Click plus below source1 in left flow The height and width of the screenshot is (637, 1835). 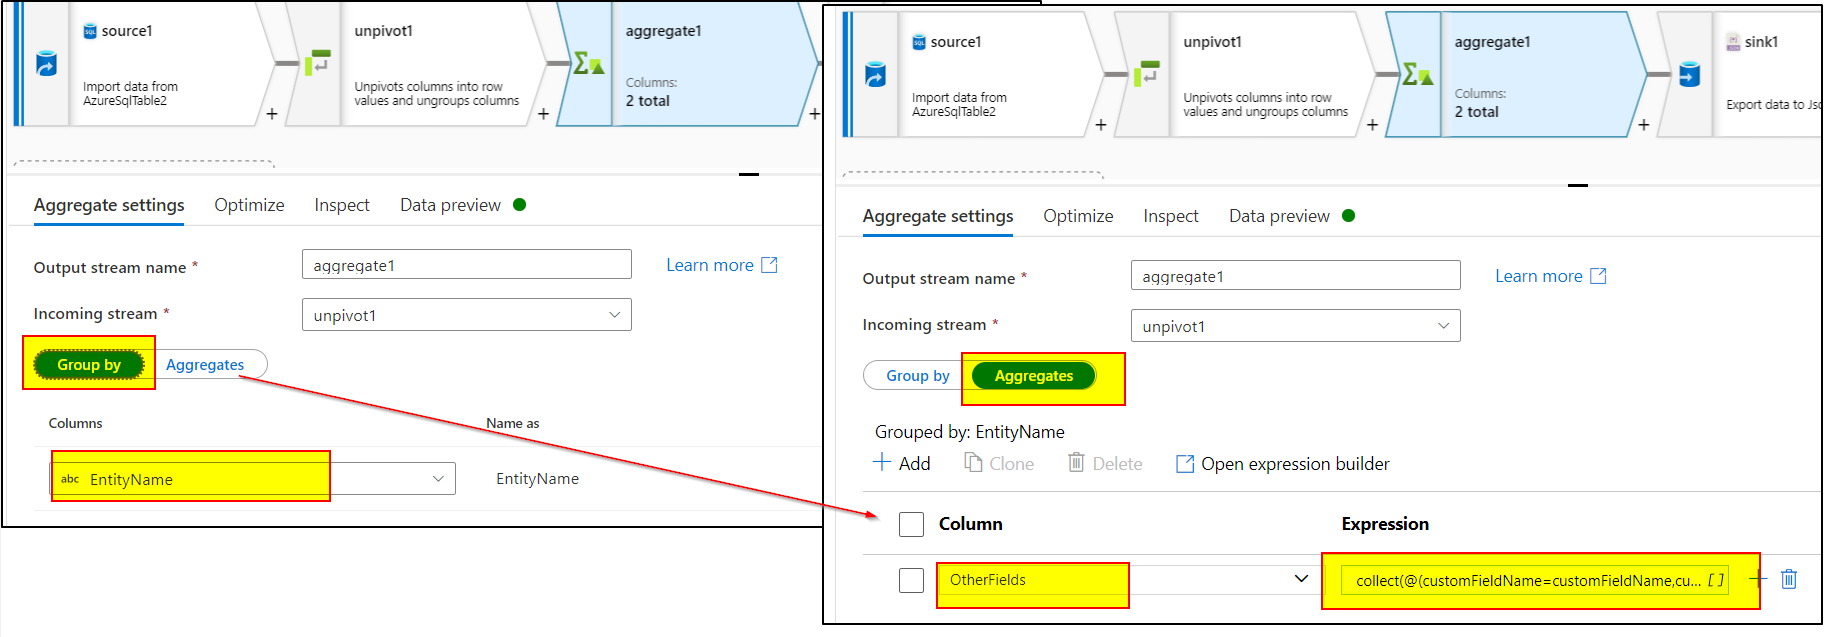(x=272, y=114)
